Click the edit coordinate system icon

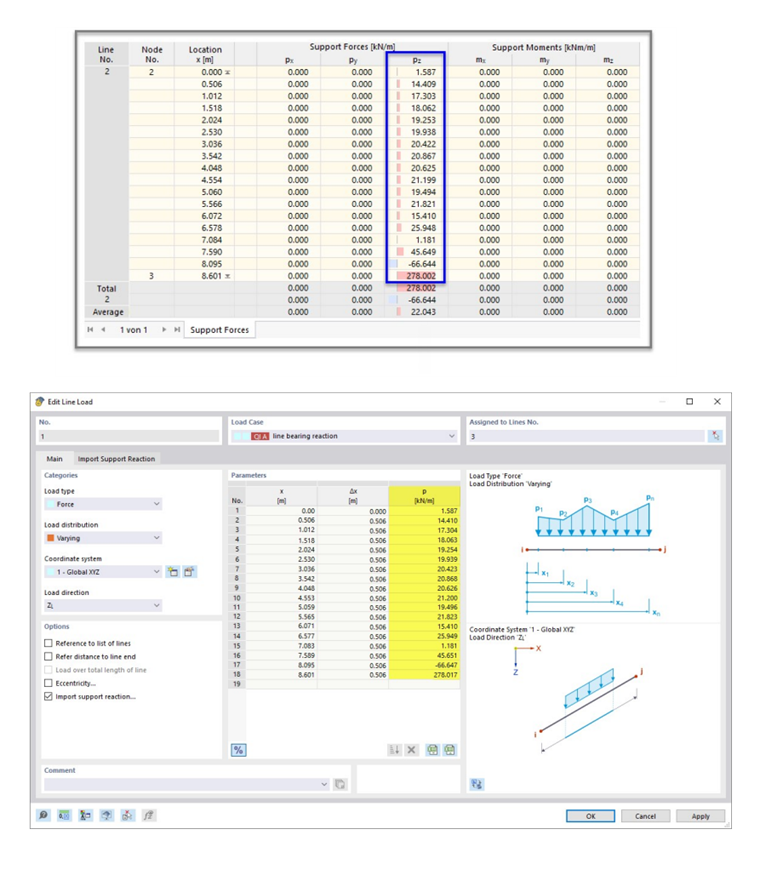point(189,572)
